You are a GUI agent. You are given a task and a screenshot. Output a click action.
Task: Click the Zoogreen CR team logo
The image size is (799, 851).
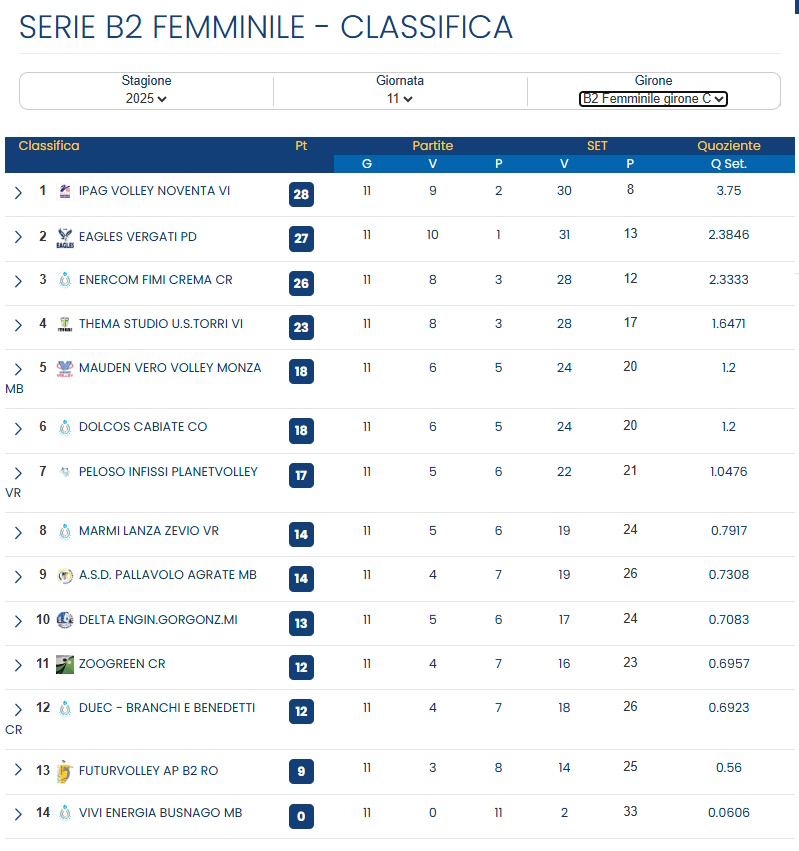coord(65,664)
